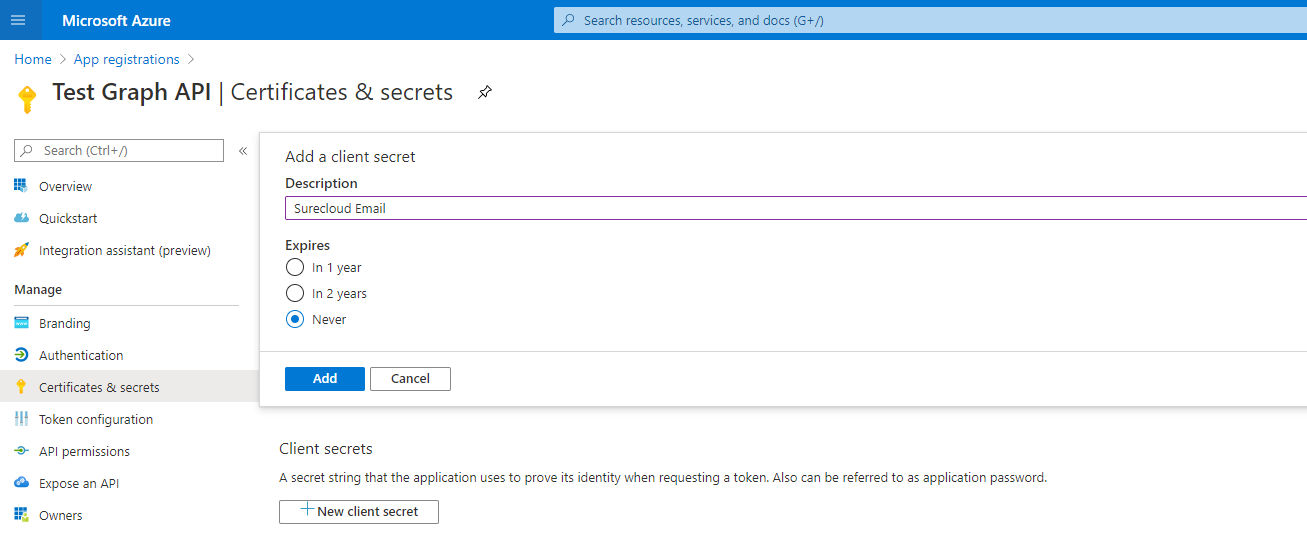Viewport: 1307px width, 533px height.
Task: Open Overview menu item
Action: point(65,186)
